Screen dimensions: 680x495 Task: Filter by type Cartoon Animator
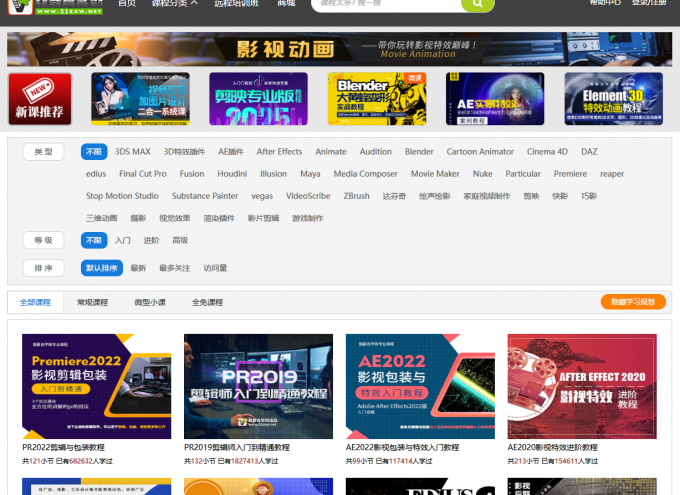click(x=480, y=152)
